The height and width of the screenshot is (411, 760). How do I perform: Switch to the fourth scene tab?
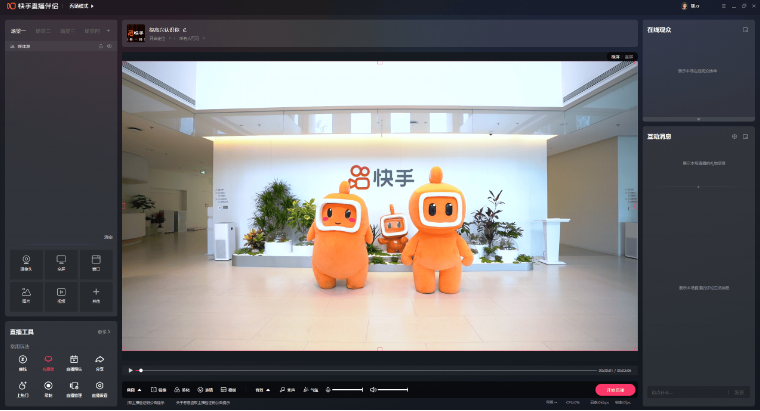92,31
